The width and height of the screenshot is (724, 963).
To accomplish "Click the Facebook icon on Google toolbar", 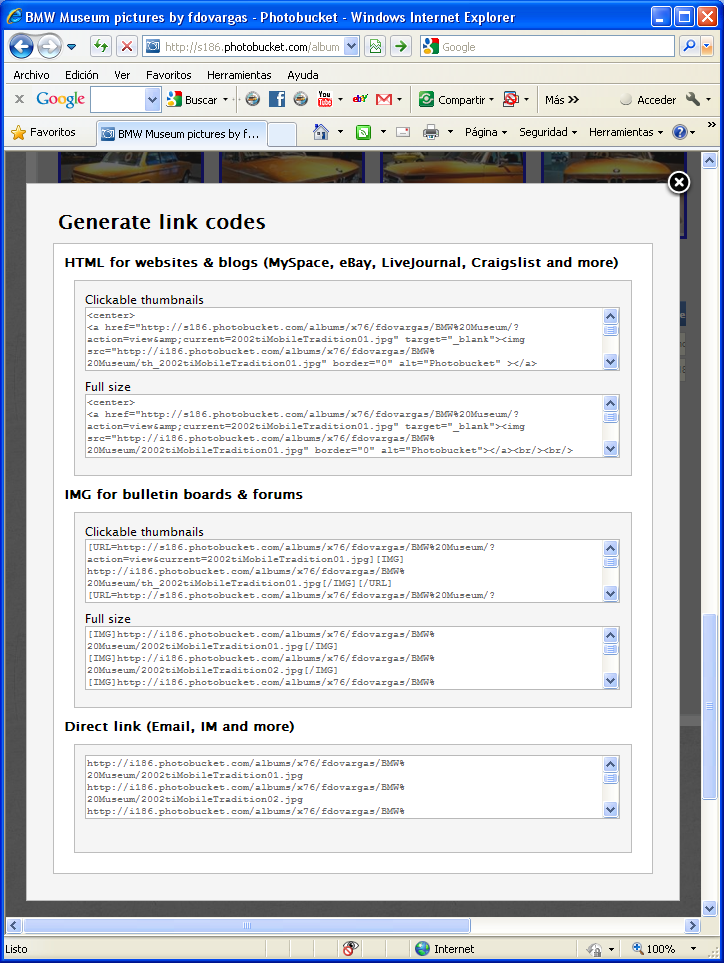I will [x=277, y=99].
